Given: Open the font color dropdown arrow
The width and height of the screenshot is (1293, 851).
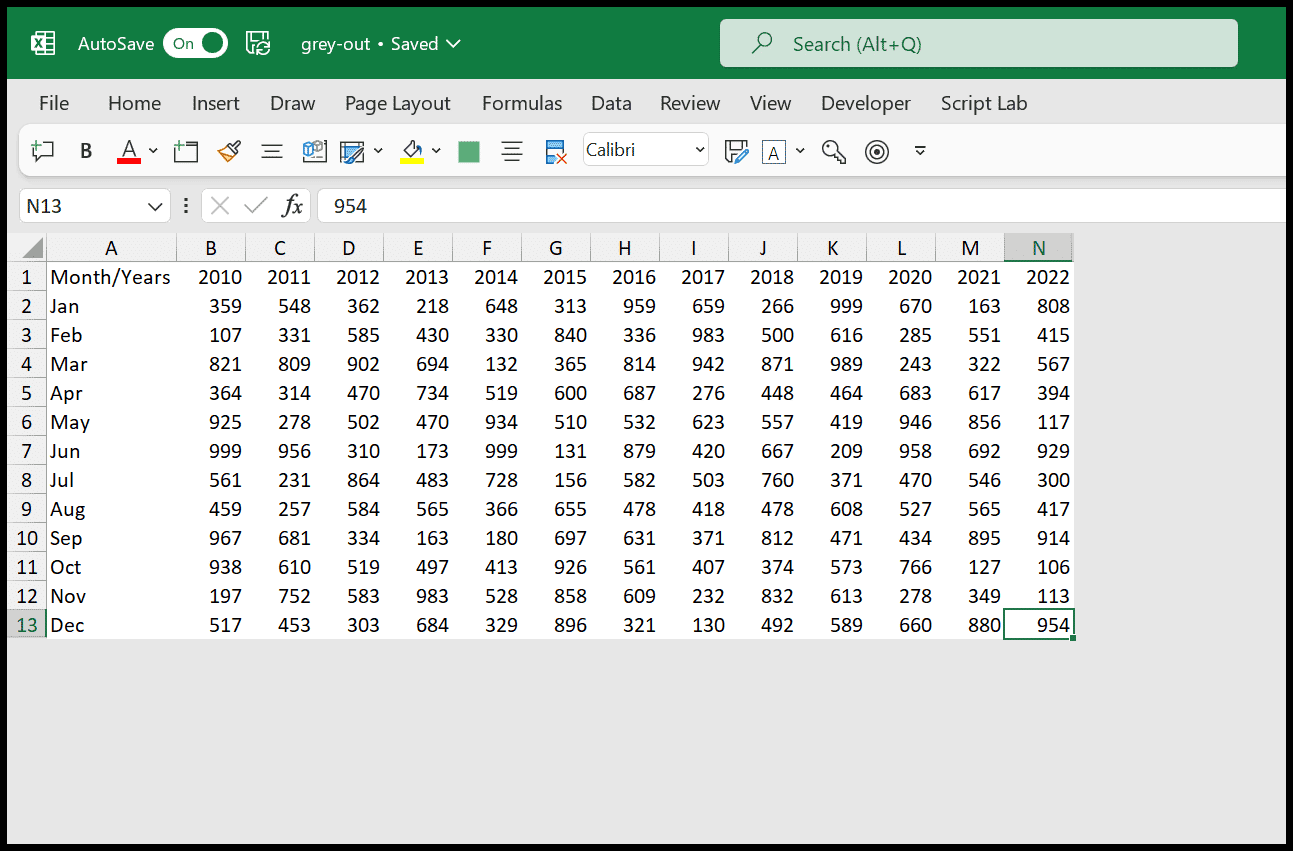Looking at the screenshot, I should 153,151.
